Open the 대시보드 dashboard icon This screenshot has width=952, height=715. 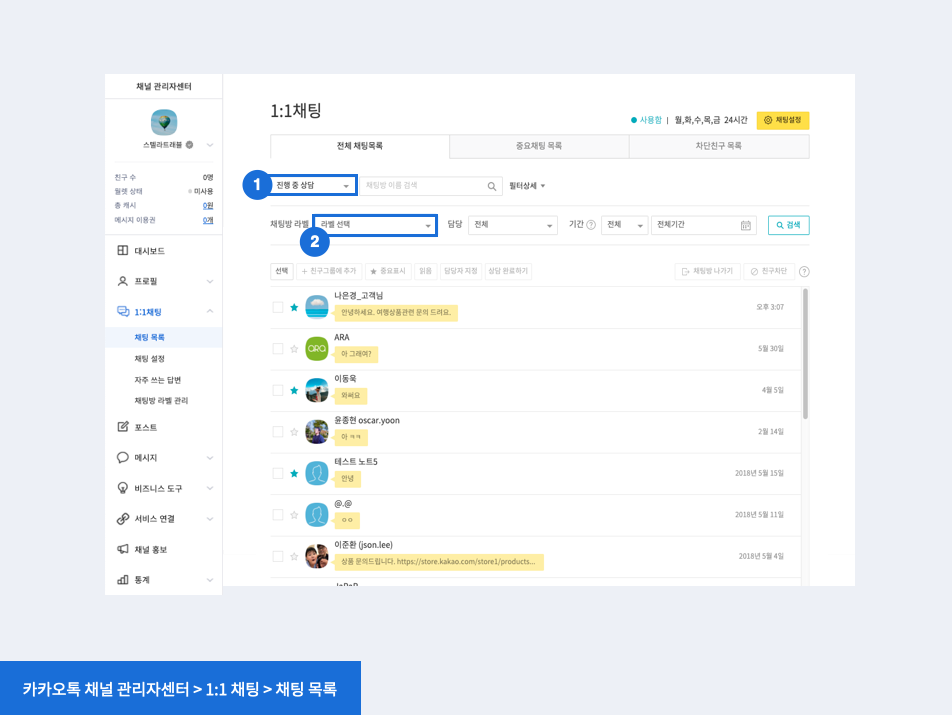(x=123, y=251)
